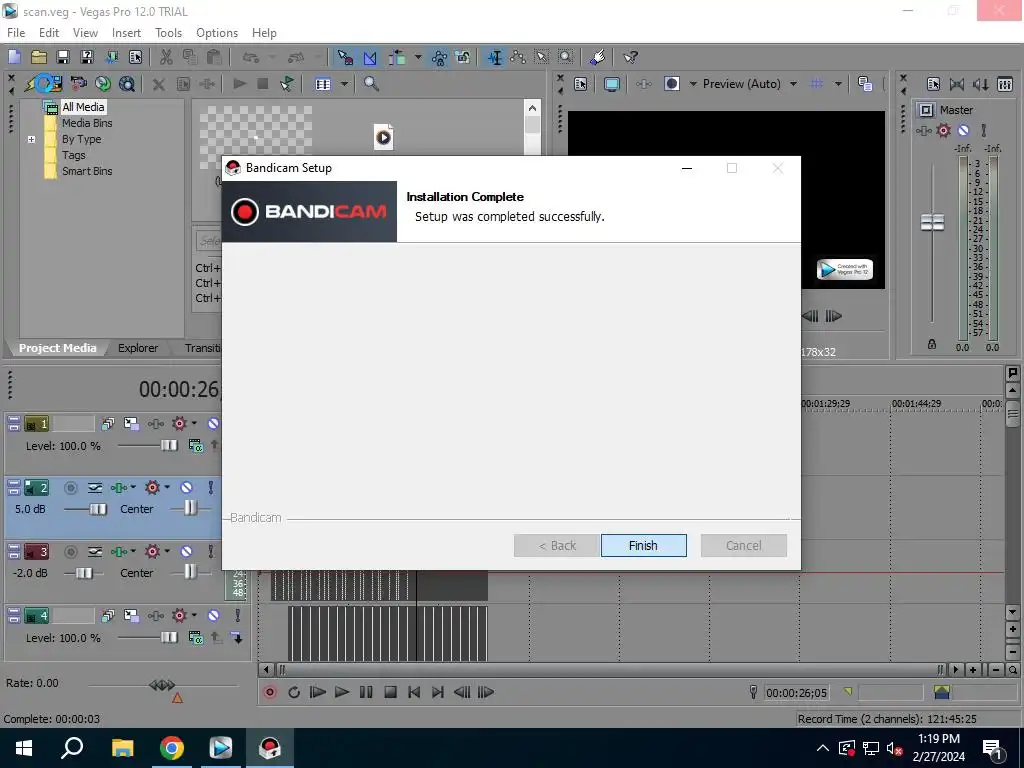Open the View menu

(x=85, y=33)
